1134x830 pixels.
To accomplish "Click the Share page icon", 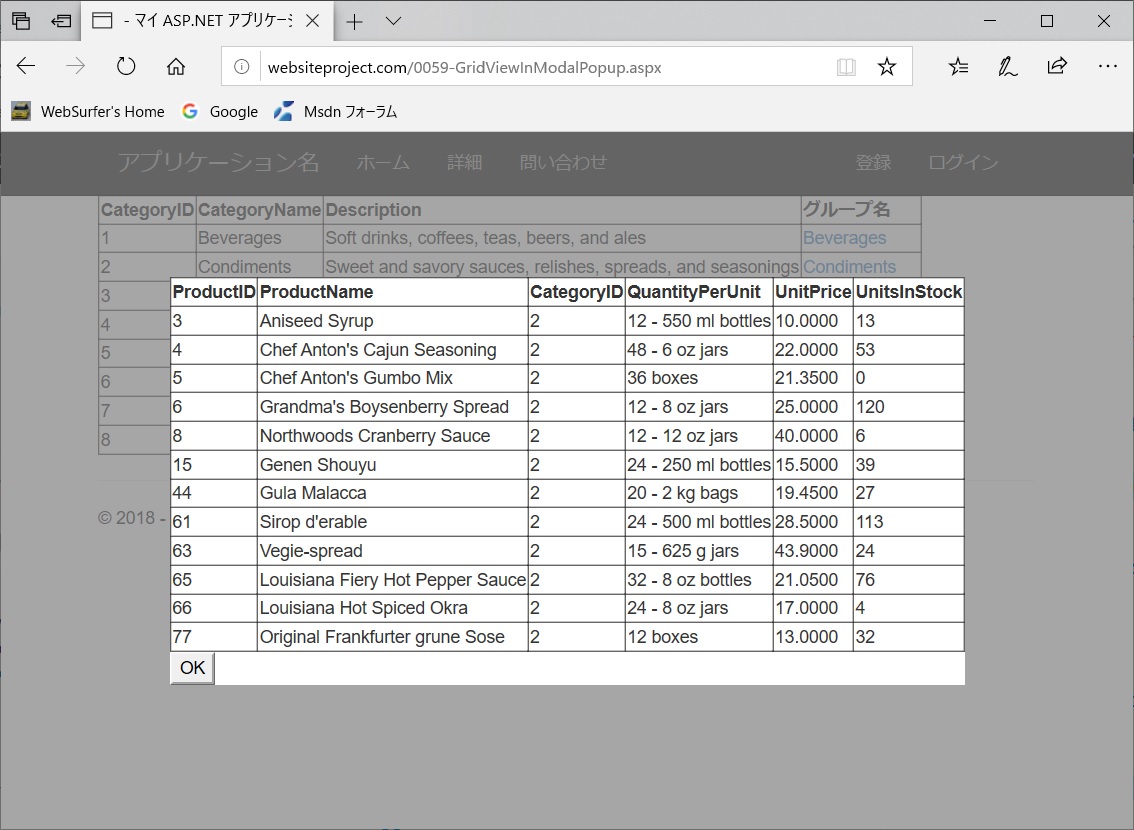I will [x=1057, y=67].
